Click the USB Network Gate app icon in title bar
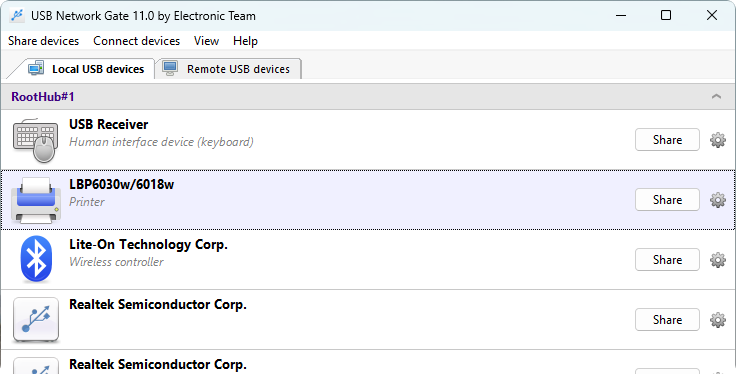 [x=17, y=15]
